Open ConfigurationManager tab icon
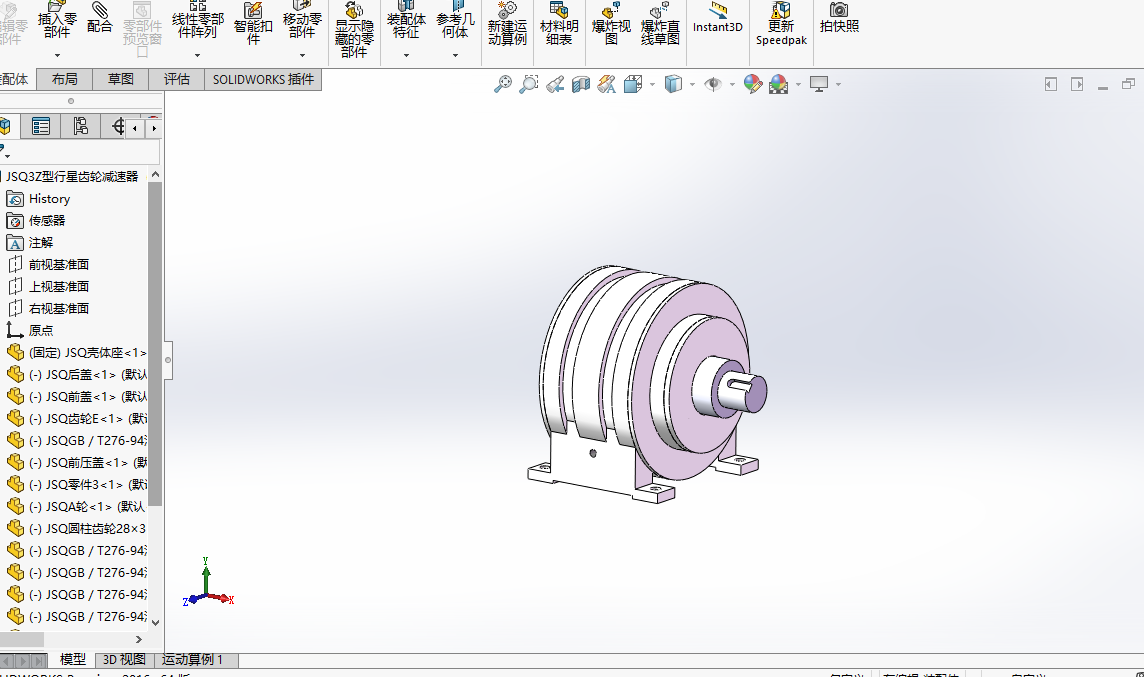 pyautogui.click(x=80, y=126)
